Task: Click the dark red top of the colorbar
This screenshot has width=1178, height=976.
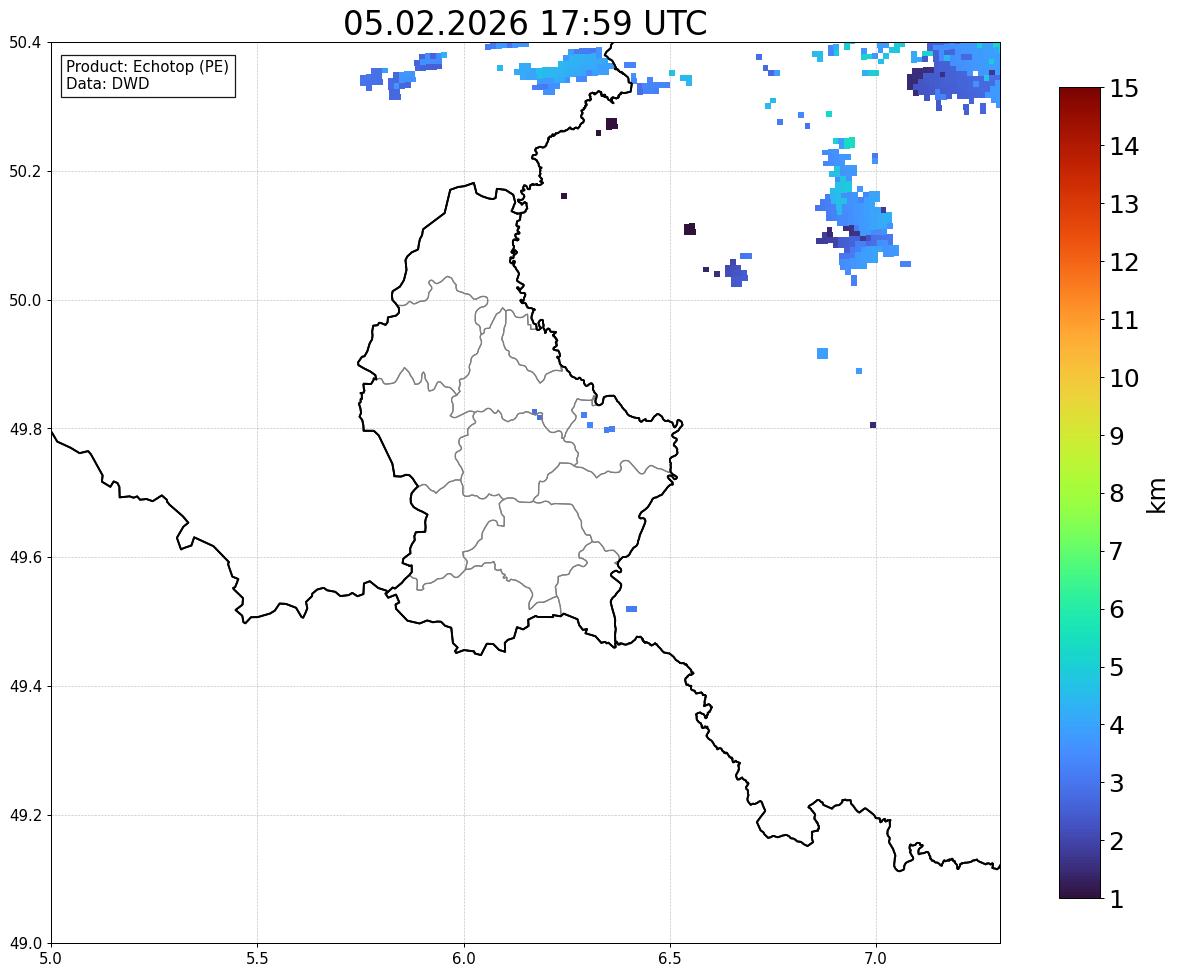Action: 1080,95
